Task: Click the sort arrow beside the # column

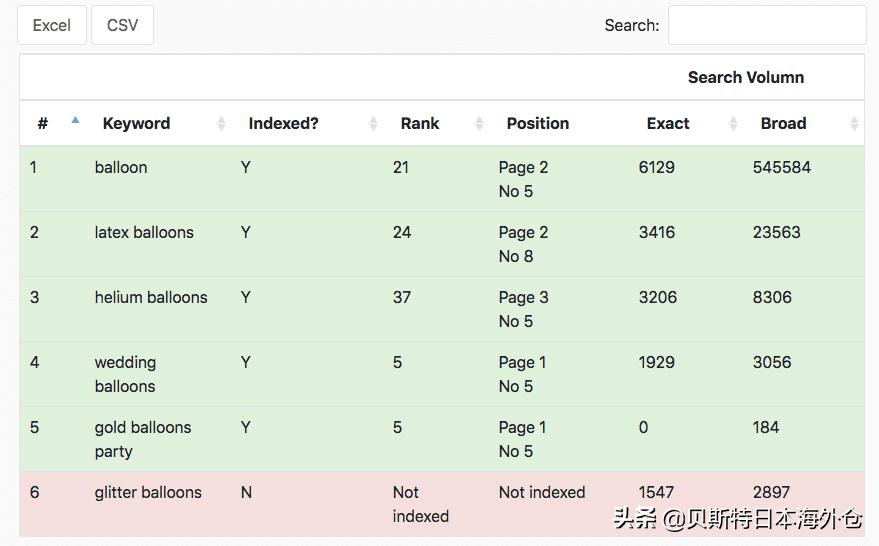Action: (75, 122)
